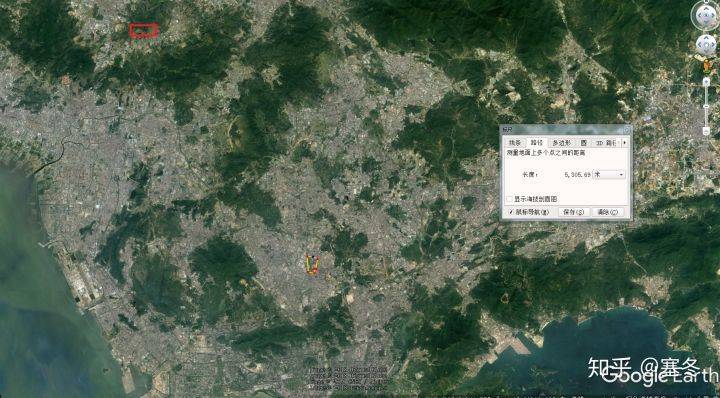Click the zoom out minus button
Viewport: 720px width, 398px height.
pos(706,131)
